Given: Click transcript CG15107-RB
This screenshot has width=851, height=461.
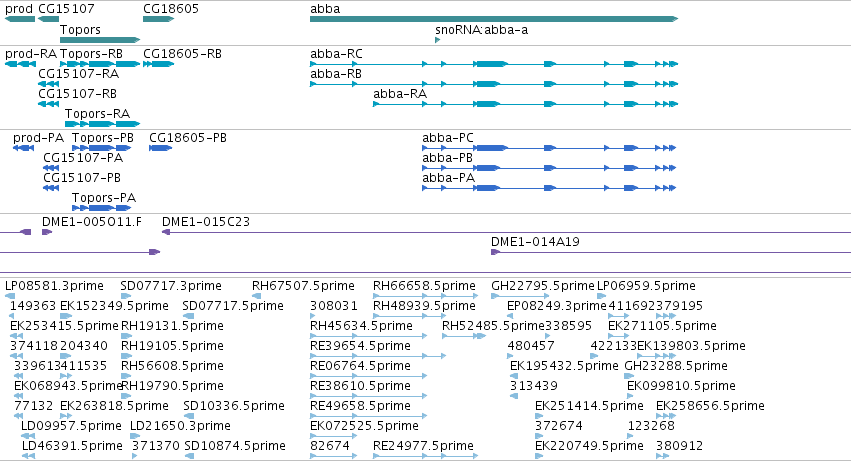Looking at the screenshot, I should [78, 94].
